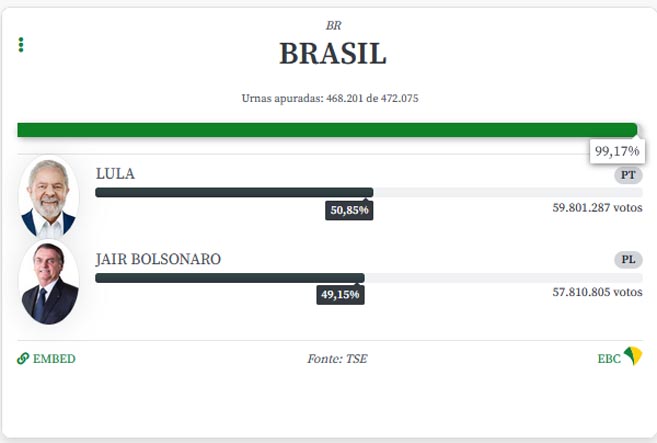Click the JAIR BOLSONARO candidate name

(158, 259)
